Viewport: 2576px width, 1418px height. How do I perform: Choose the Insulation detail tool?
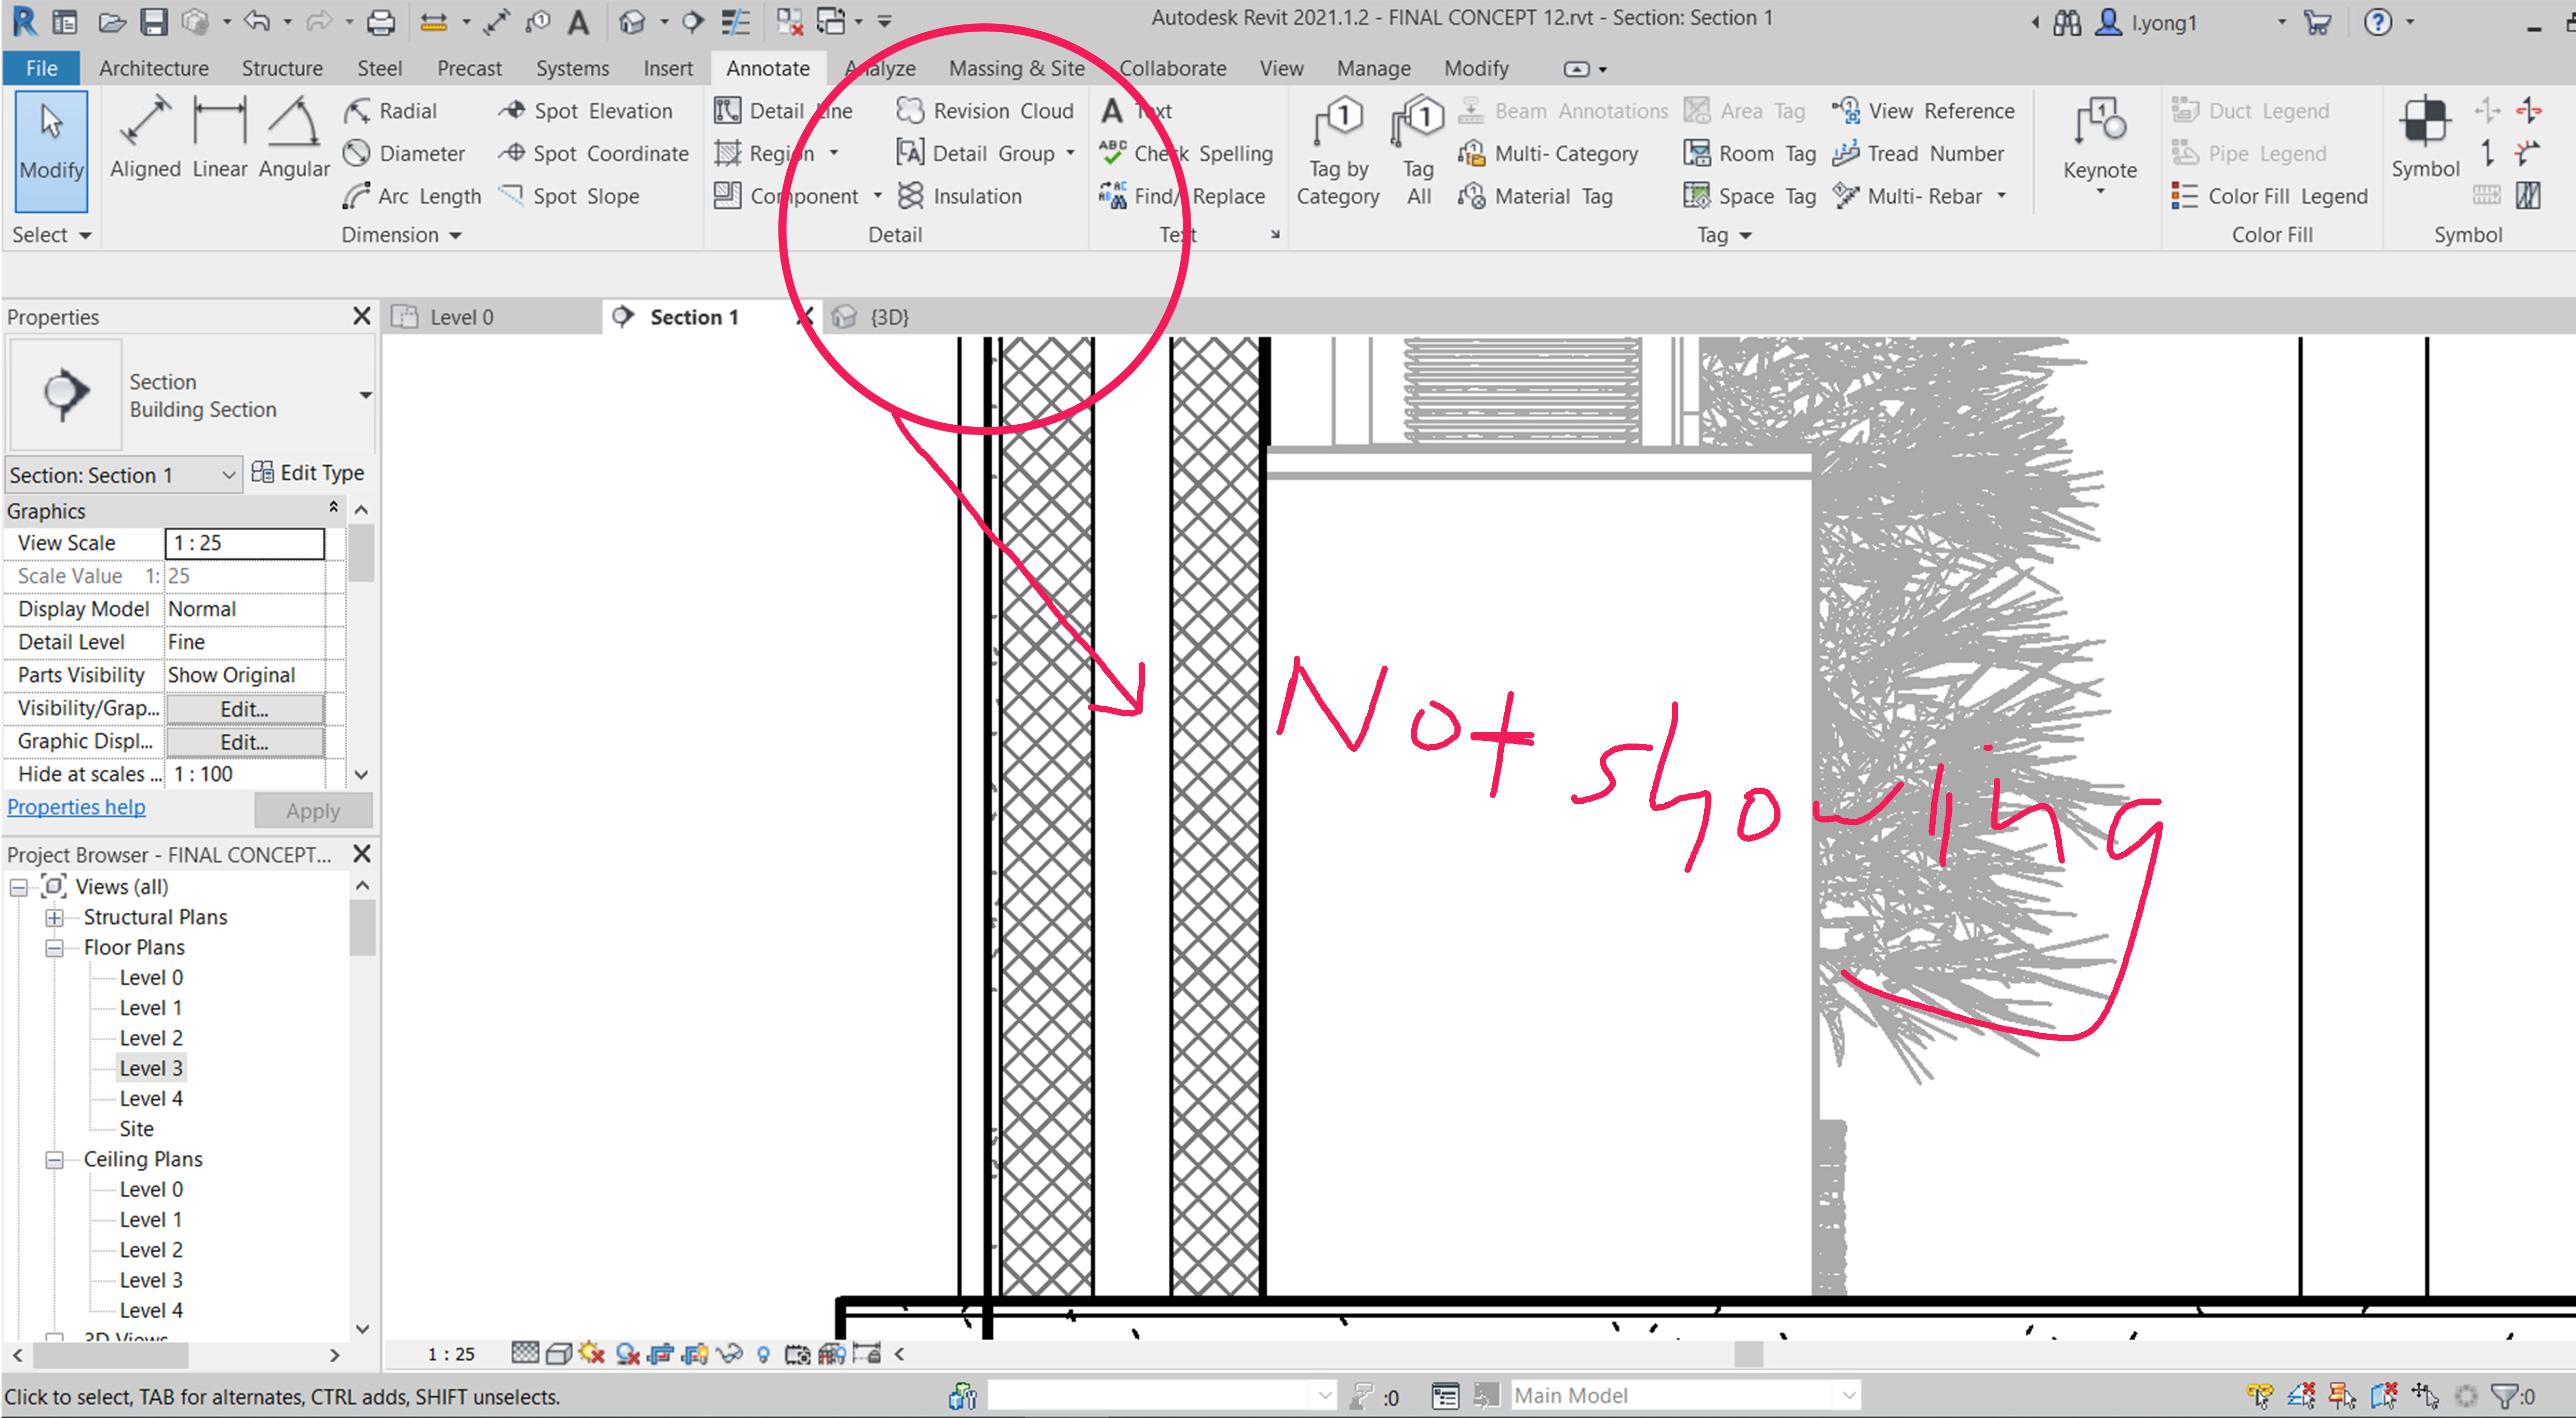coord(960,196)
